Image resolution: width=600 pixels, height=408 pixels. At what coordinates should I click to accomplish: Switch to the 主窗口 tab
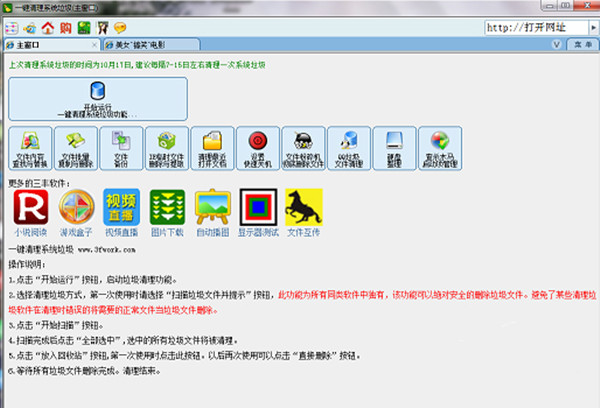(x=52, y=45)
